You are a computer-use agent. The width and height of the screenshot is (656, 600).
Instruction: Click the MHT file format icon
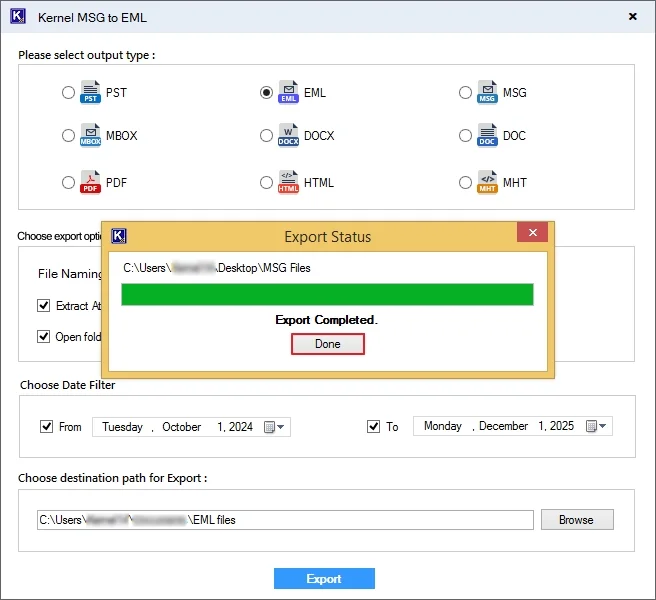pyautogui.click(x=487, y=183)
